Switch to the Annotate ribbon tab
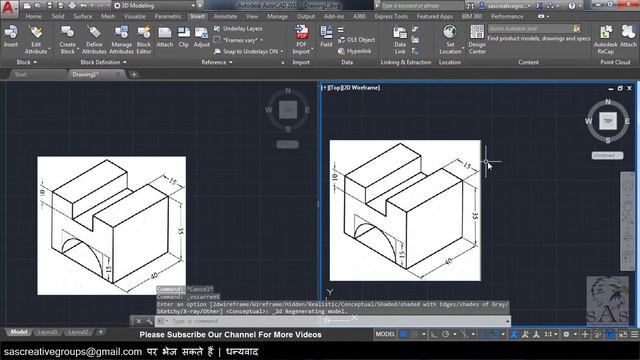640x360 pixels. coord(225,16)
